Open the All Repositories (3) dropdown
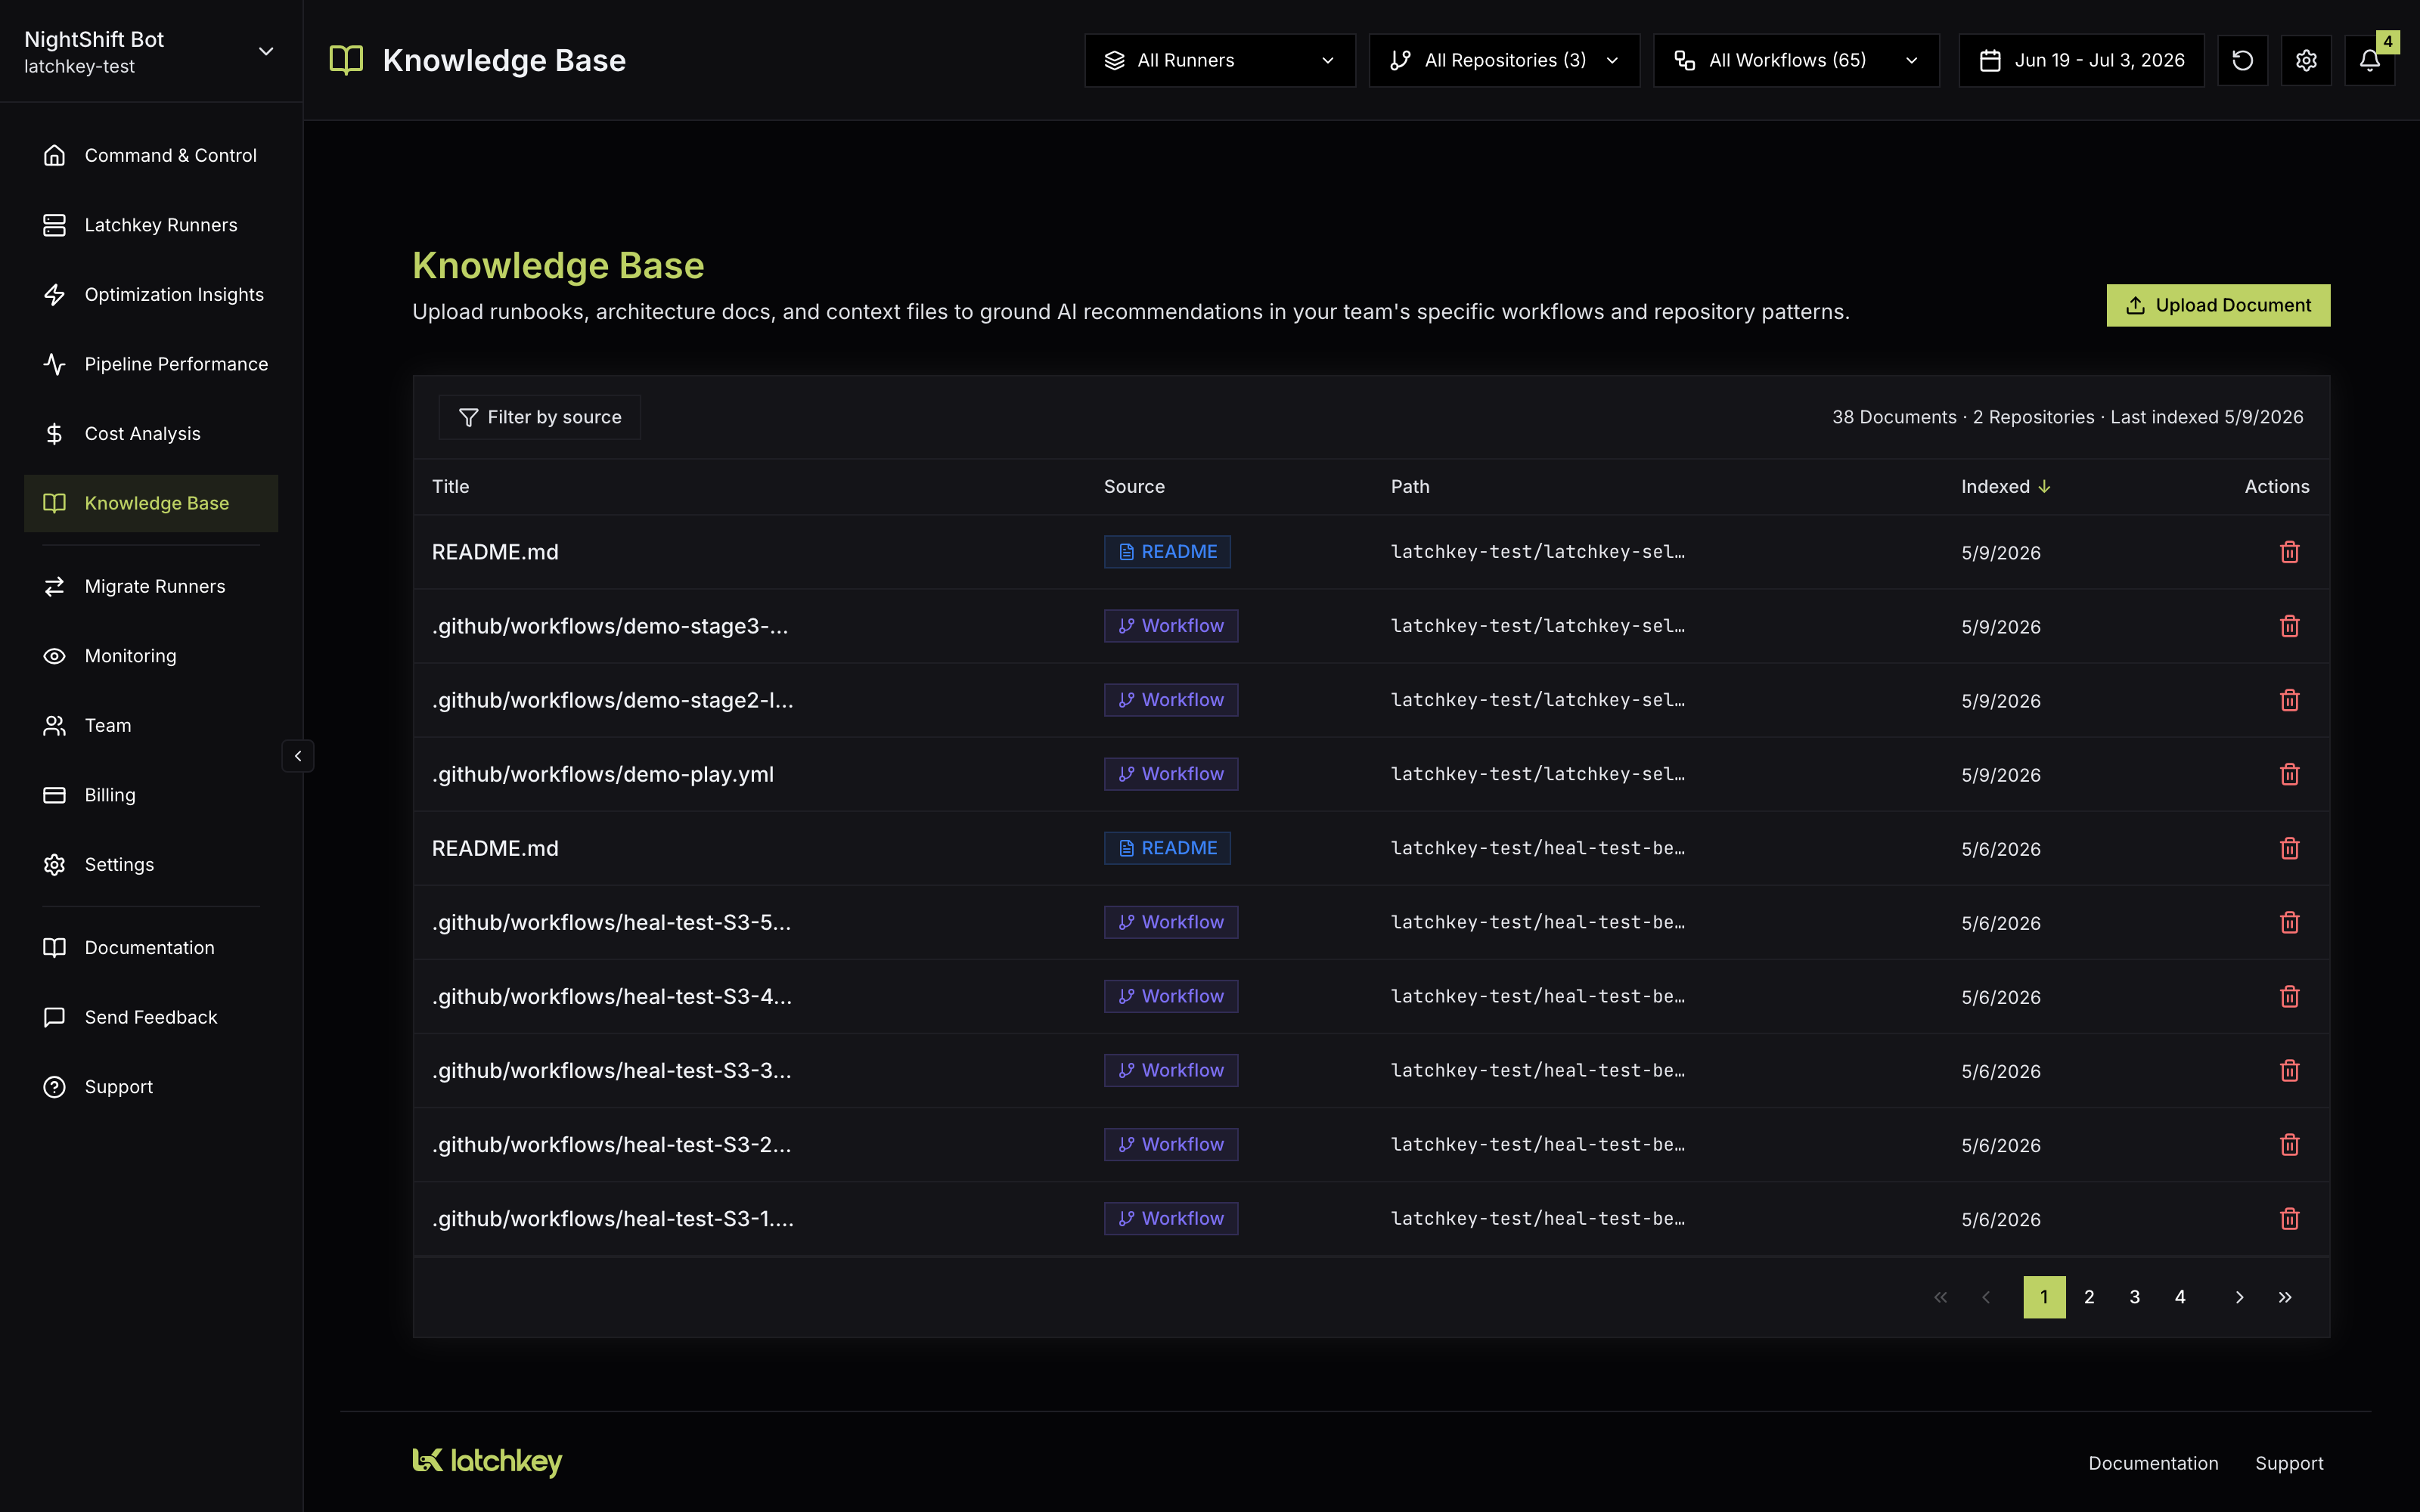Image resolution: width=2420 pixels, height=1512 pixels. point(1504,60)
